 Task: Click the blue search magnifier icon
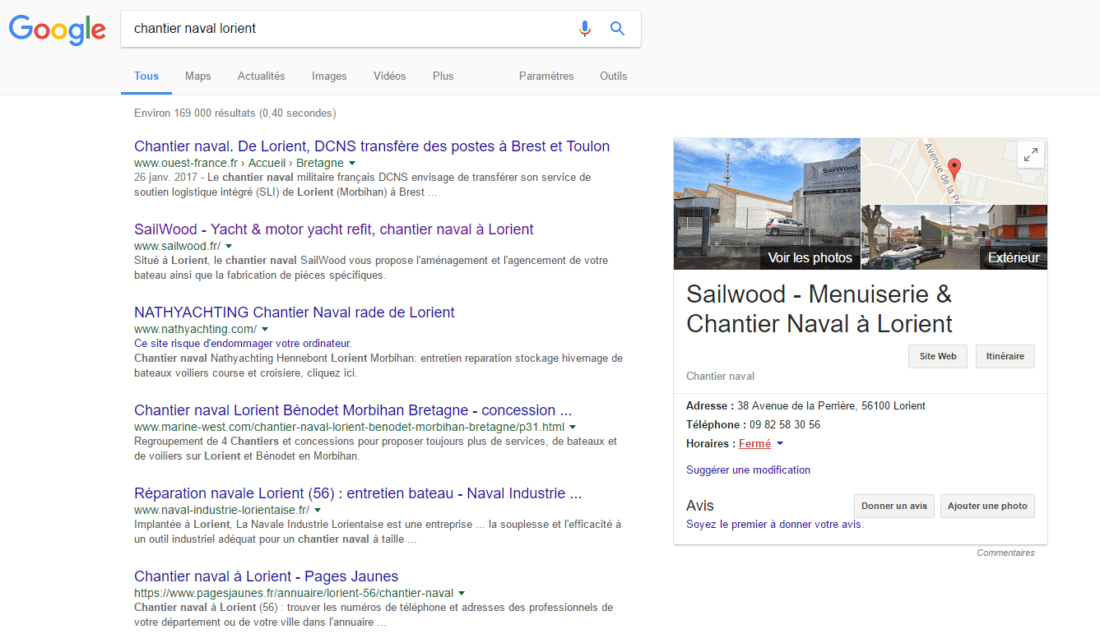coord(617,29)
